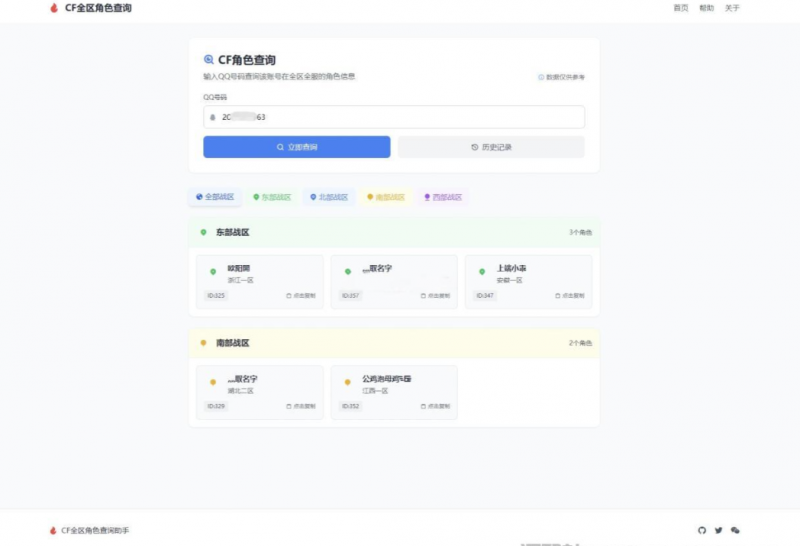Screen dimensions: 800x546
Task: Copy the ID:357 card via 点击复制
Action: tap(435, 295)
